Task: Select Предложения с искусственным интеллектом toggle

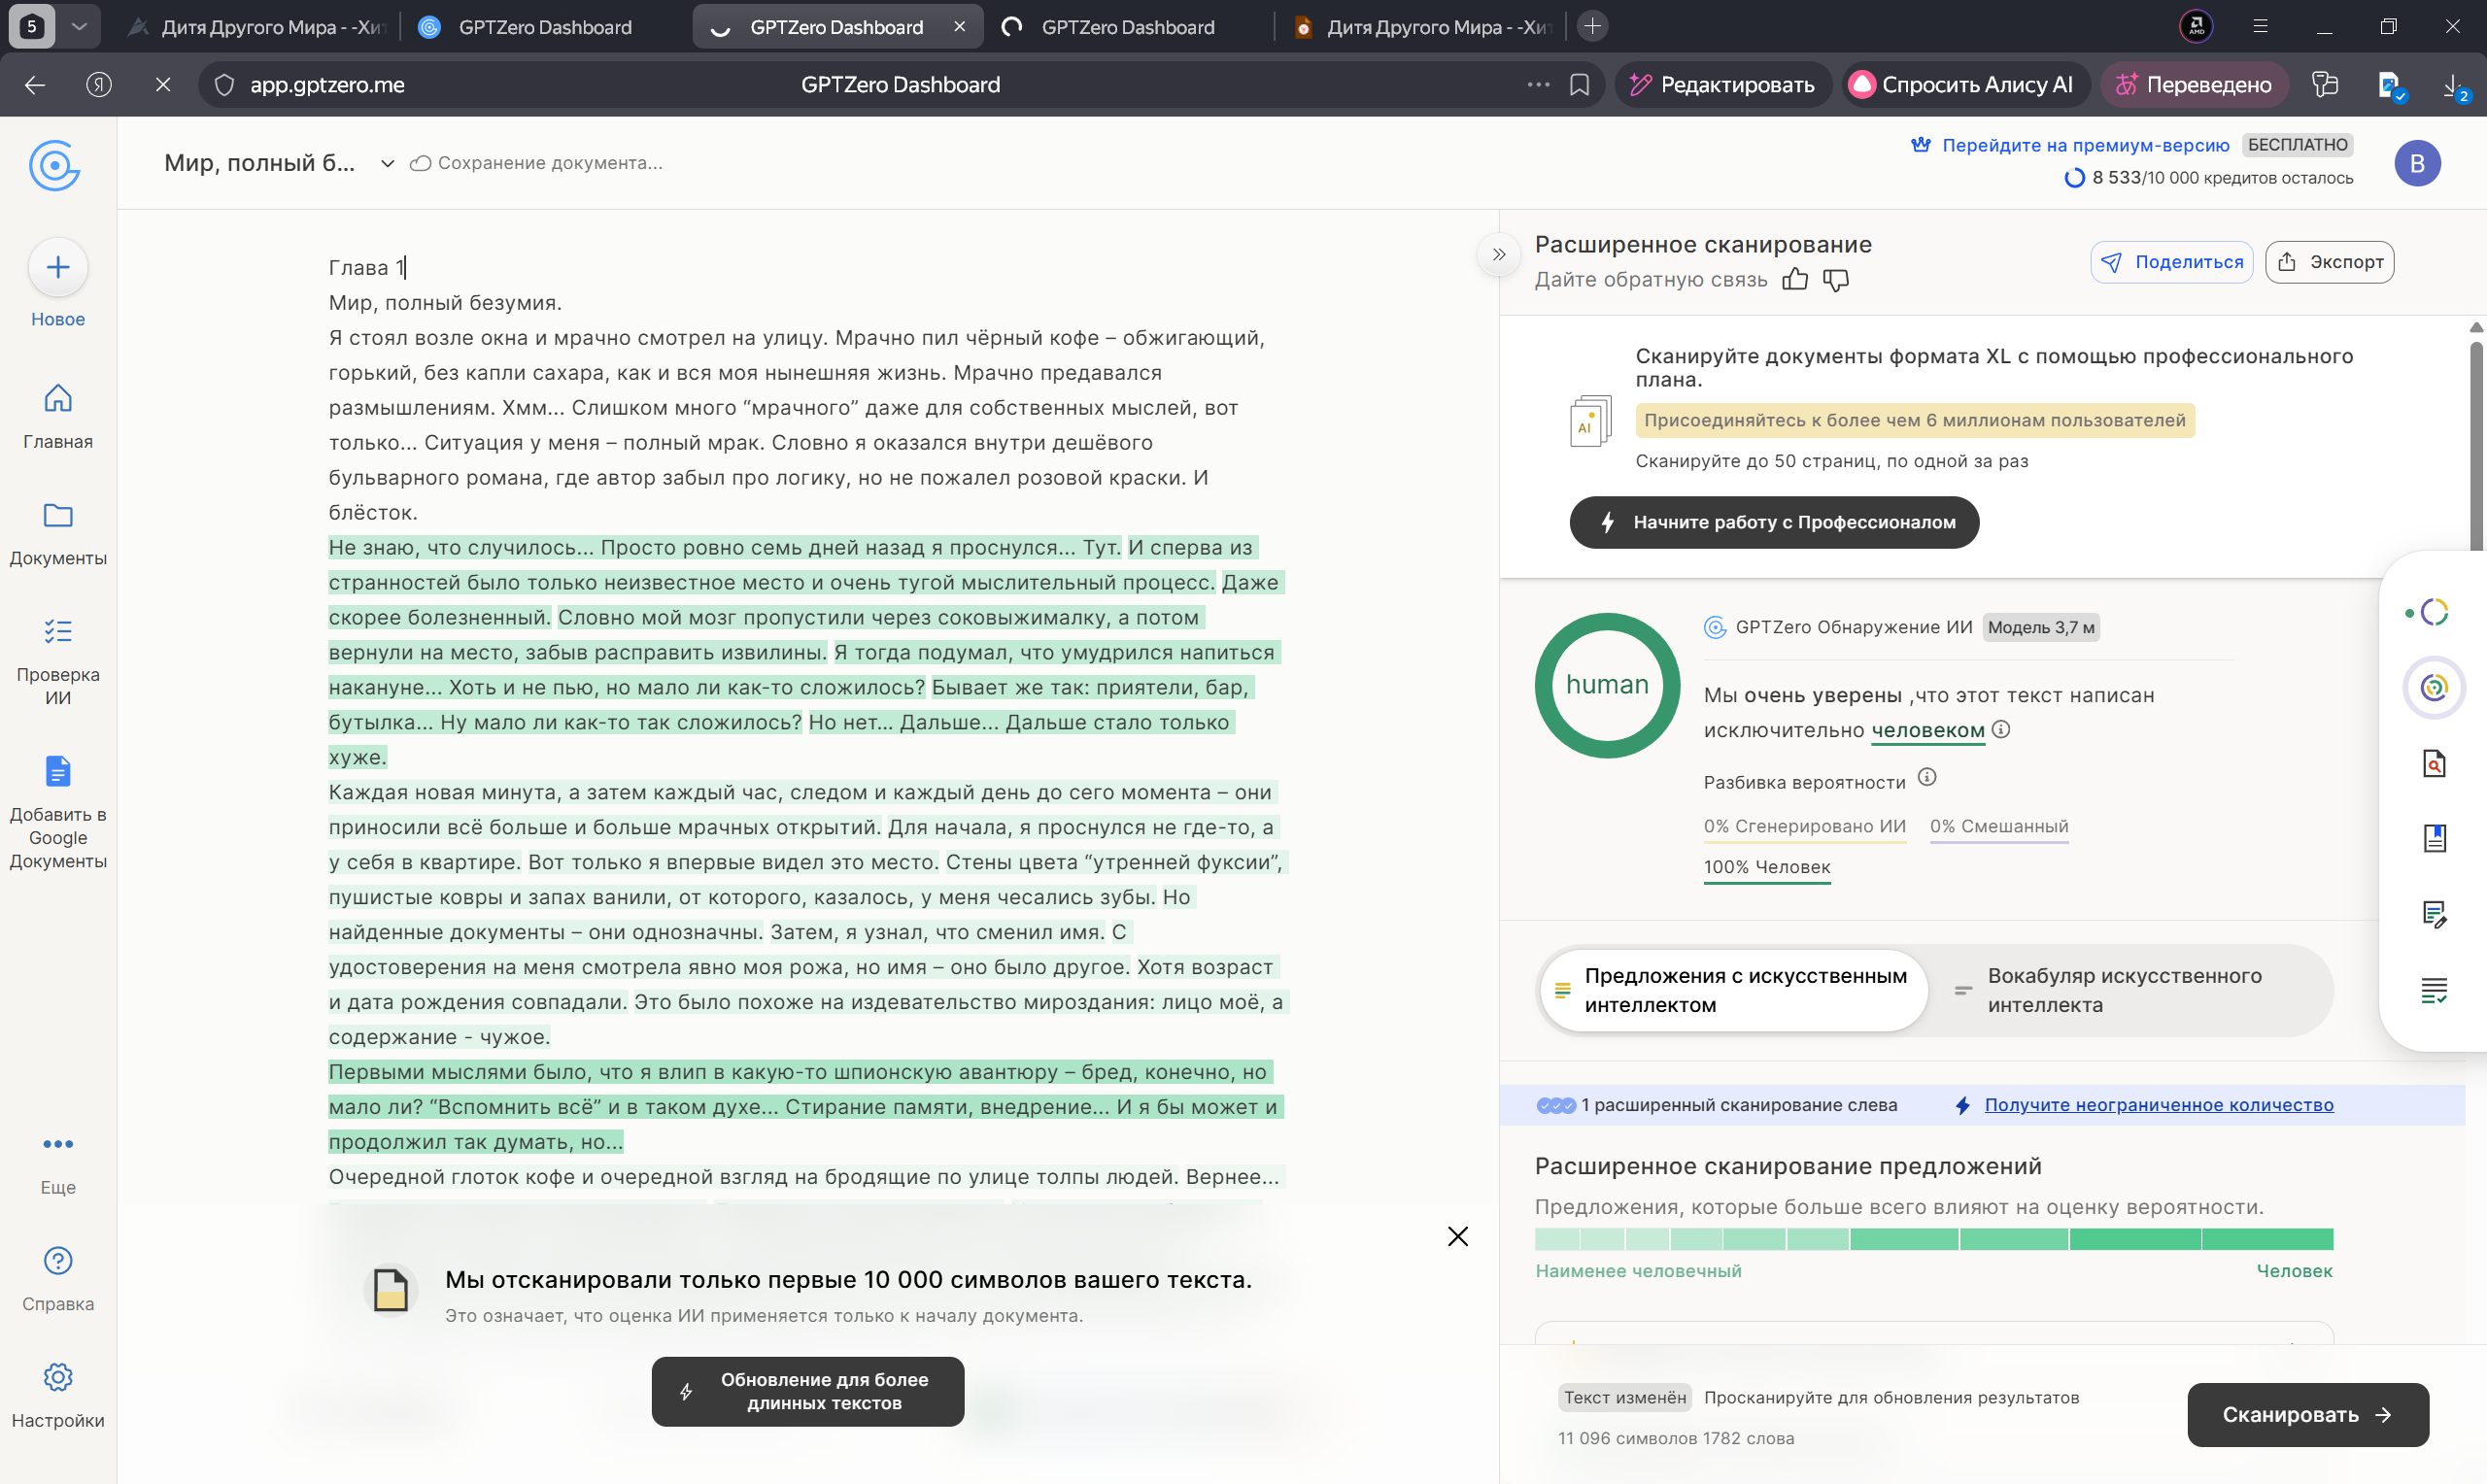Action: point(1733,990)
